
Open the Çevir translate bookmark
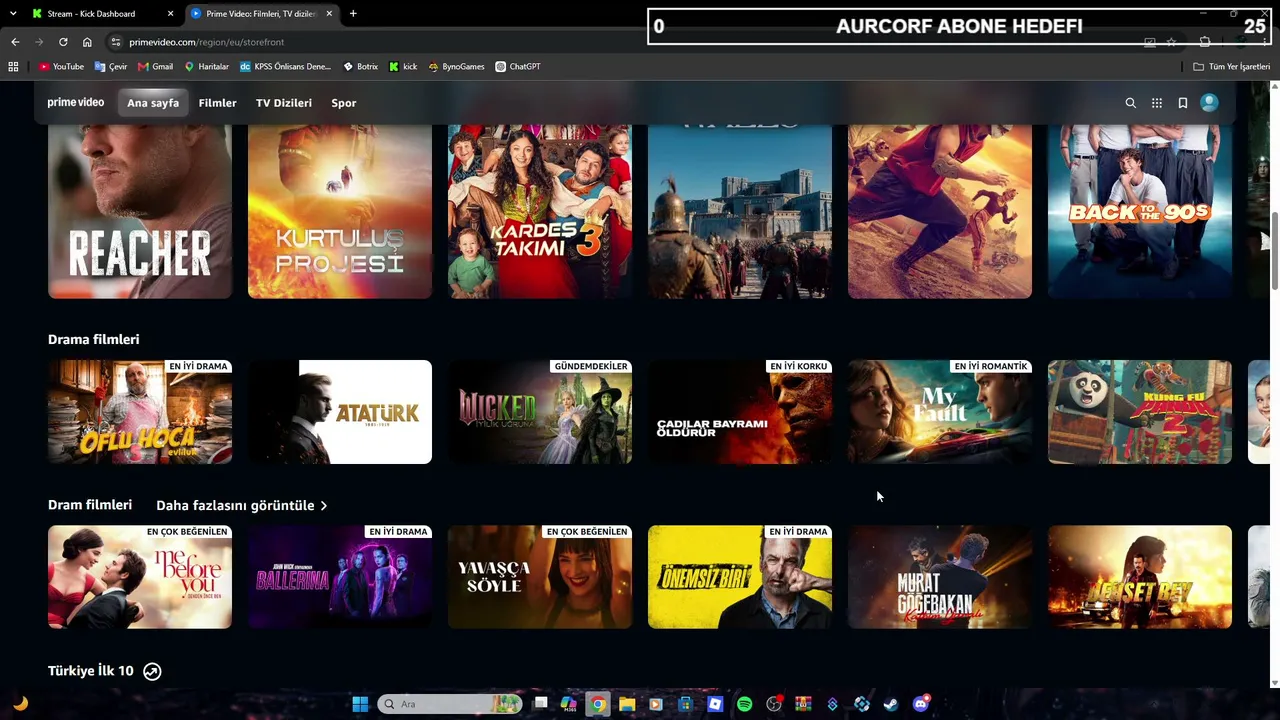111,67
